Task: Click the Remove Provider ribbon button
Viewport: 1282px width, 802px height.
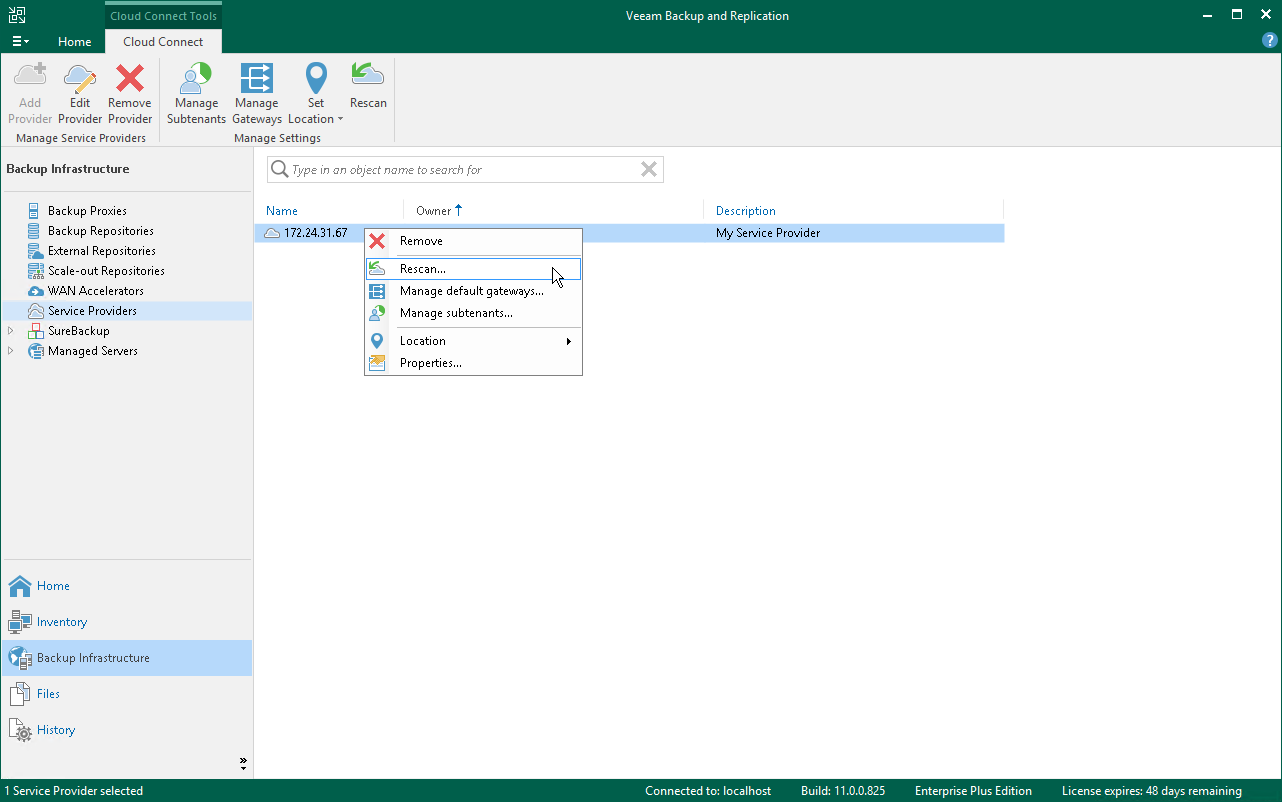Action: point(130,93)
